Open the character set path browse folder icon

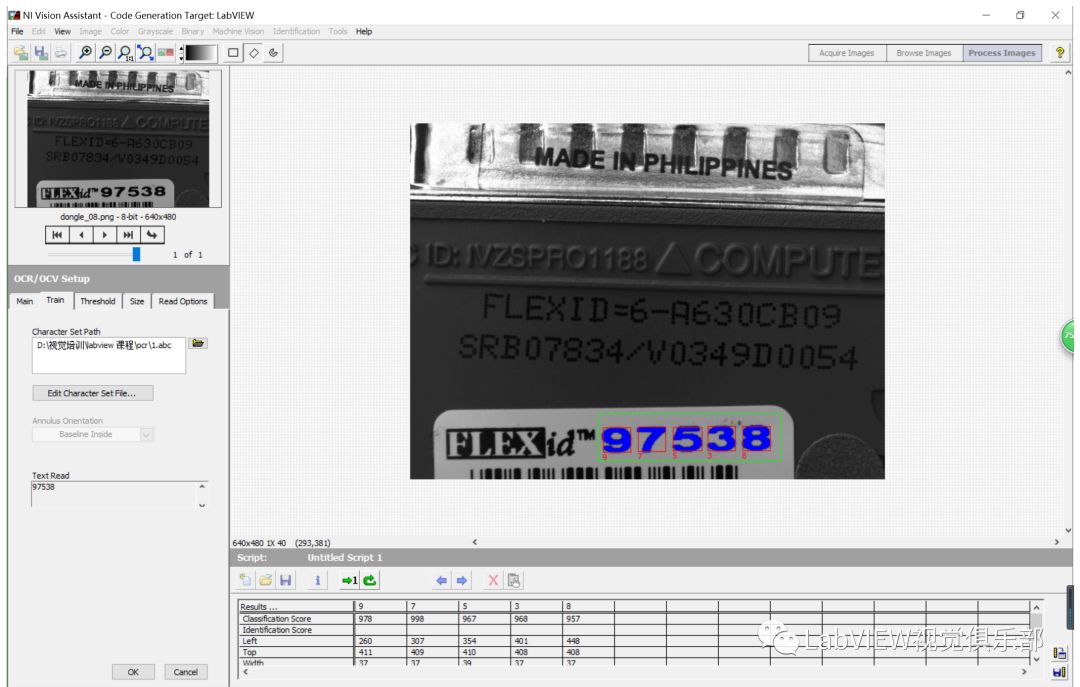click(x=197, y=342)
